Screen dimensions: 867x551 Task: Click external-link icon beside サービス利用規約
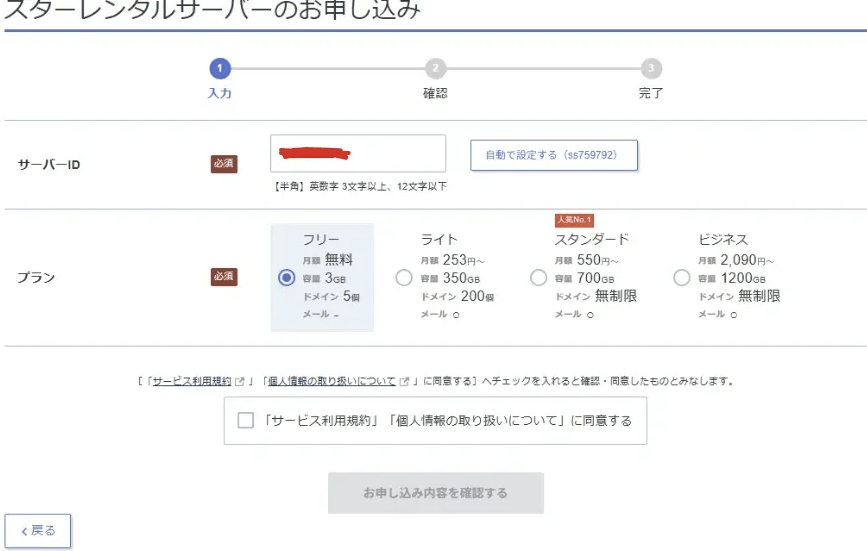[x=240, y=381]
